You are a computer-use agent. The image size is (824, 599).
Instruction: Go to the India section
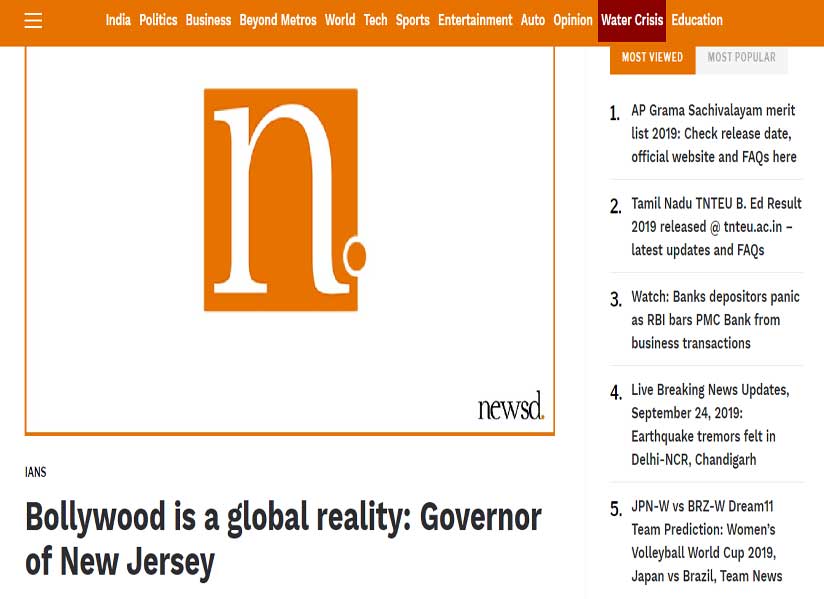(x=118, y=20)
